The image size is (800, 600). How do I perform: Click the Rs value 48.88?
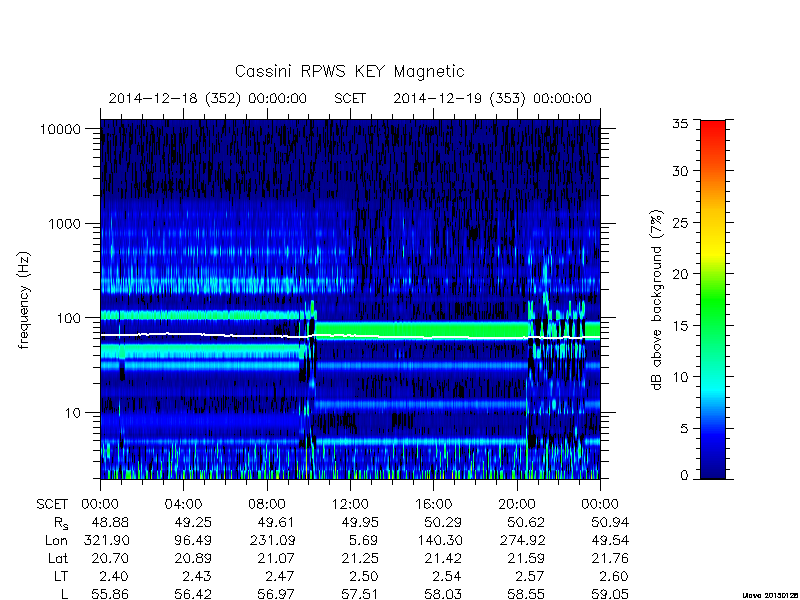point(110,522)
